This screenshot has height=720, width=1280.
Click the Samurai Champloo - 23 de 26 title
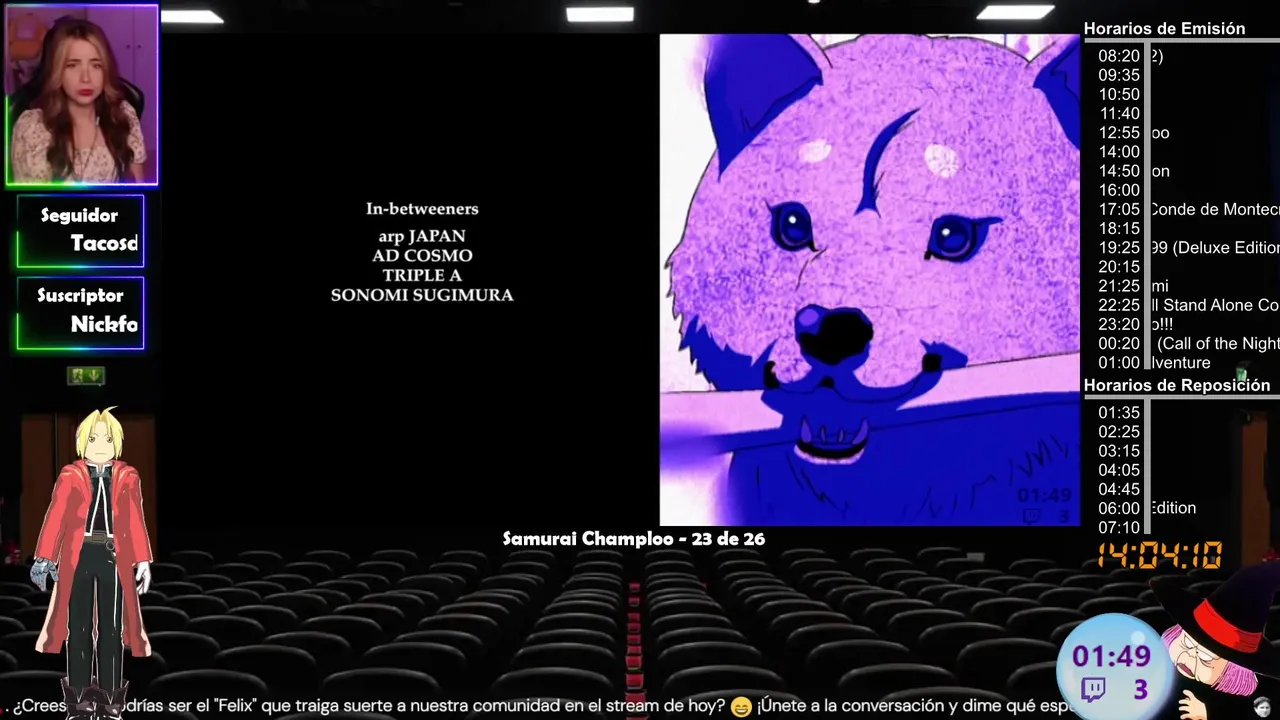[x=634, y=539]
